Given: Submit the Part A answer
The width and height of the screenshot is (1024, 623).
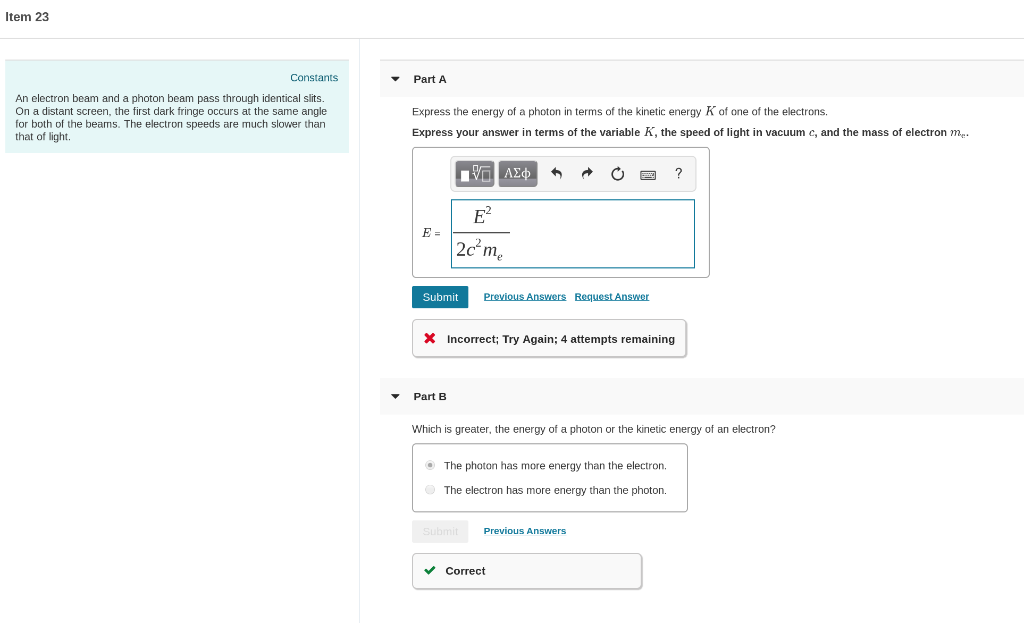Looking at the screenshot, I should coord(440,297).
